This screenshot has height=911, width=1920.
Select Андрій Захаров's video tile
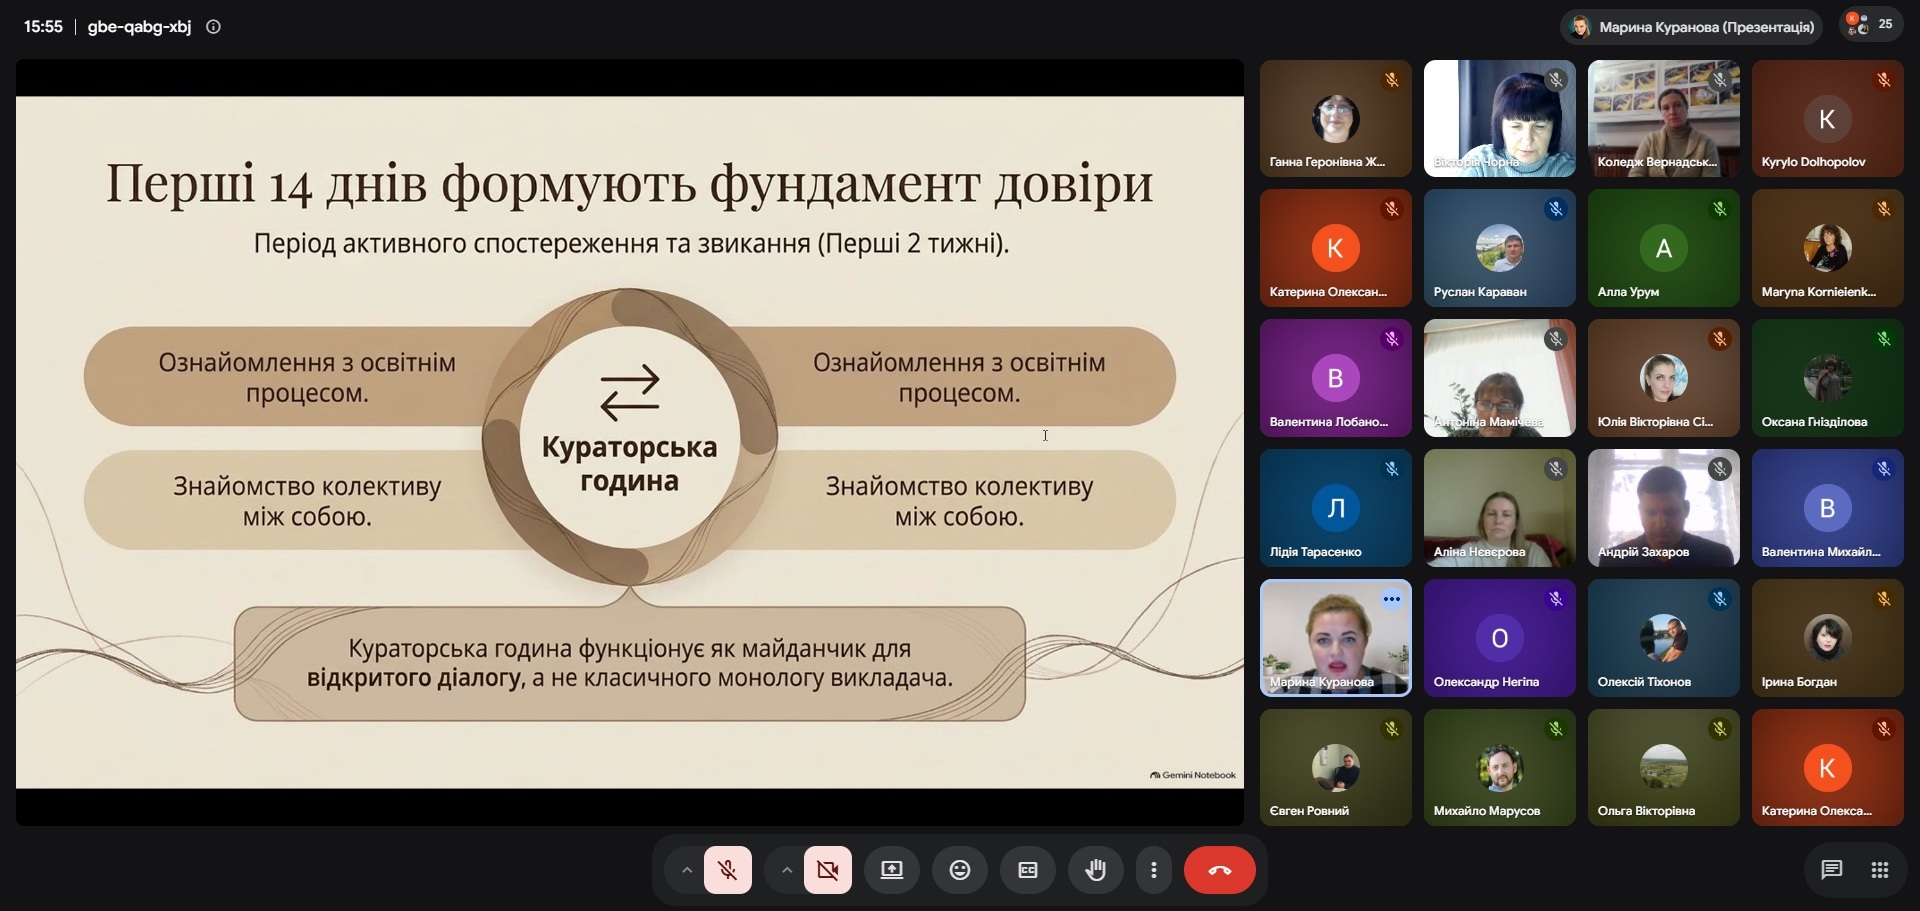1664,508
